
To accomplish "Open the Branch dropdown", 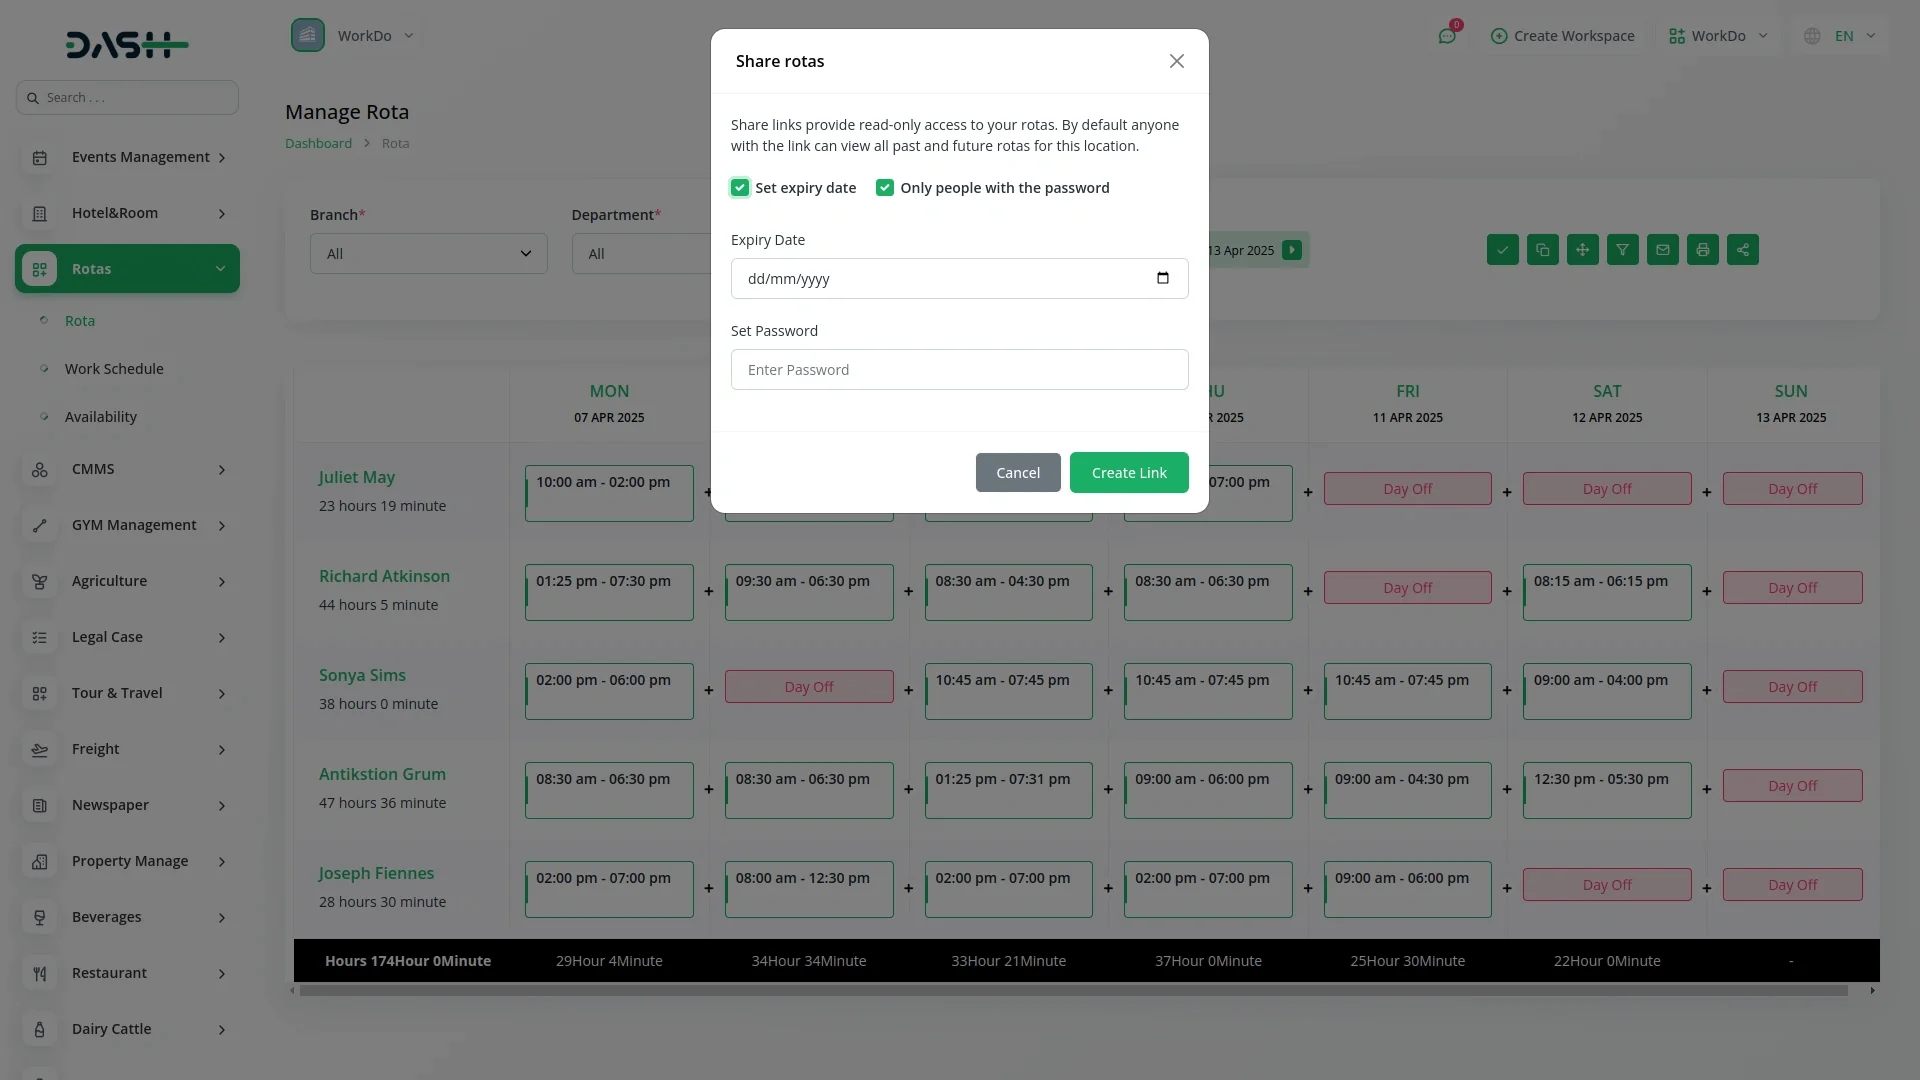I will click(x=428, y=254).
